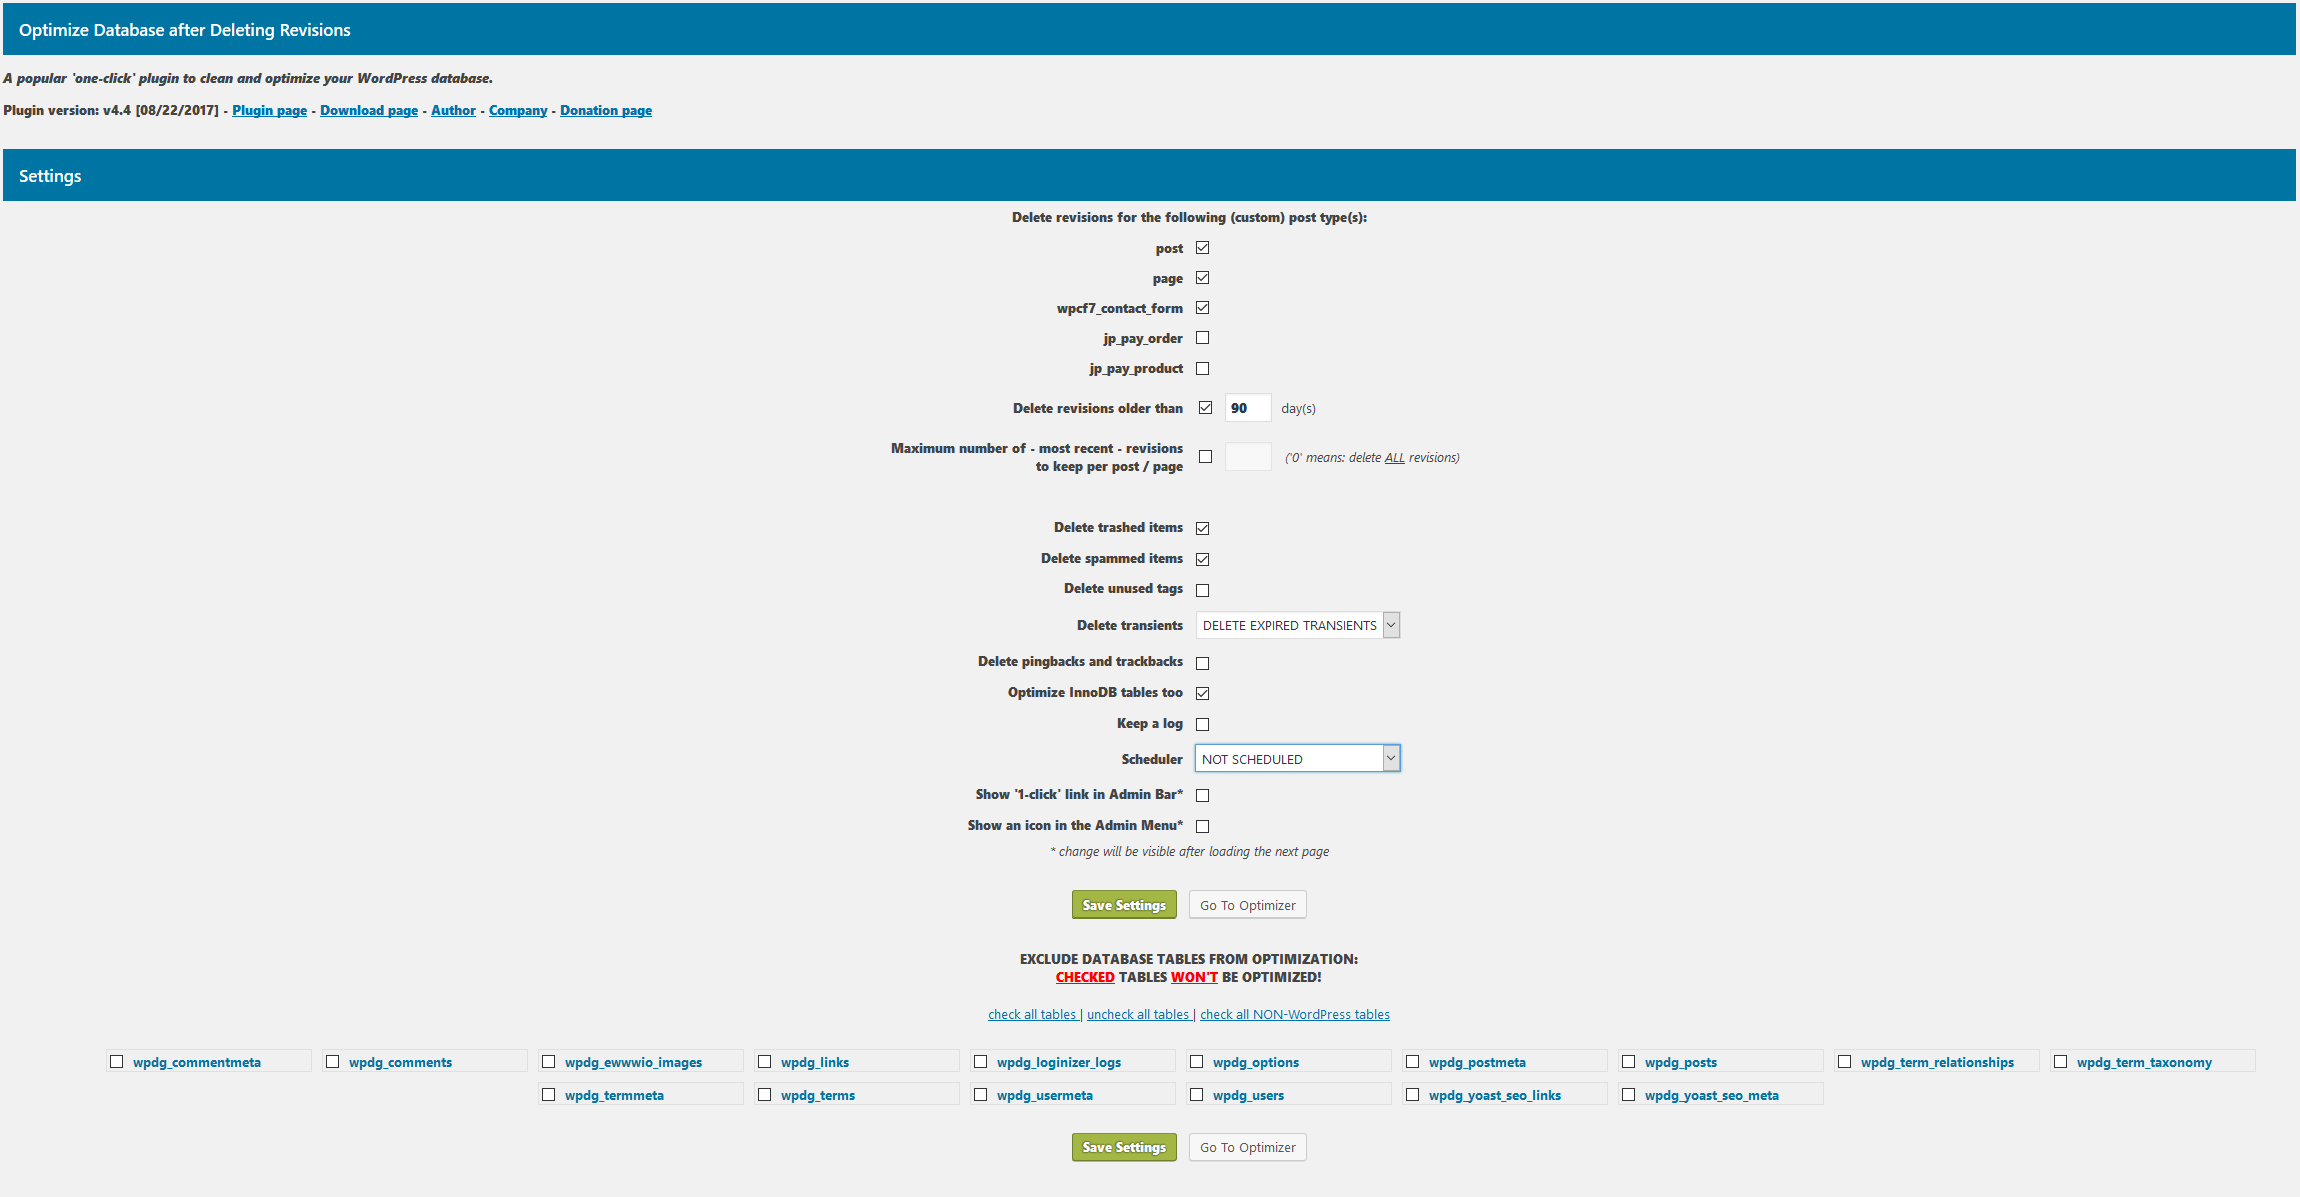Viewport: 2300px width, 1197px height.
Task: Click the 'Settings' section header
Action: [1149, 175]
